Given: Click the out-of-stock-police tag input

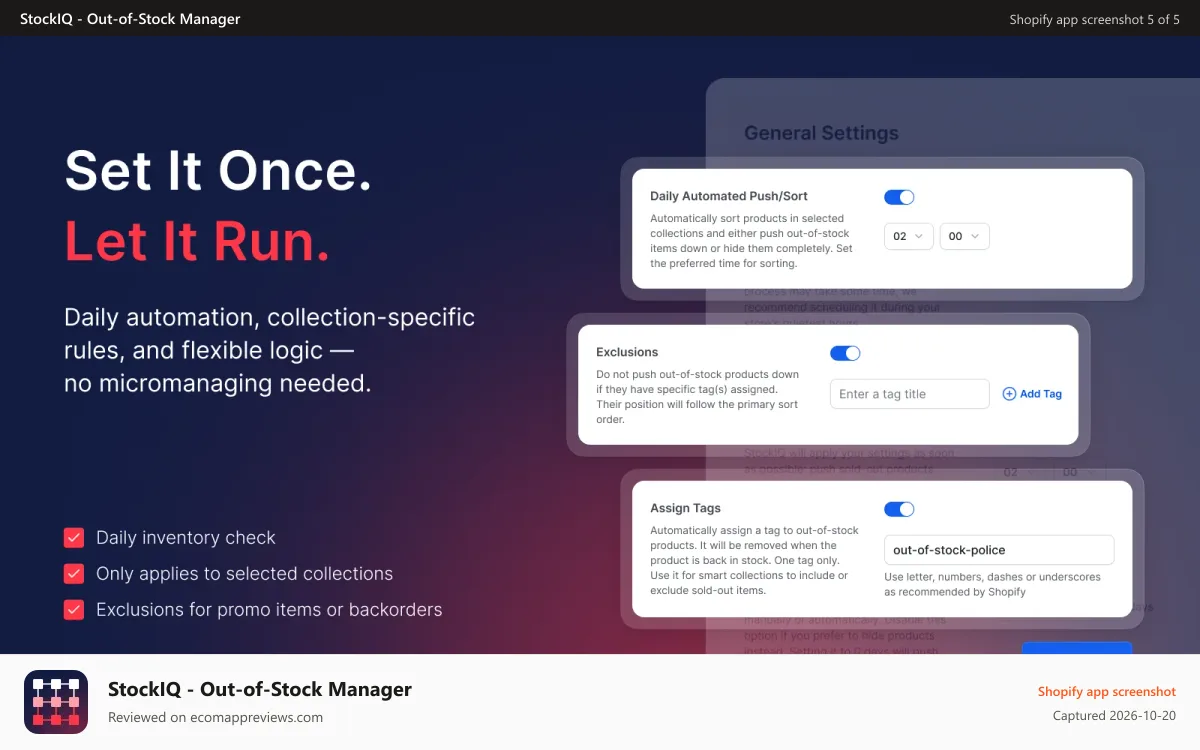Looking at the screenshot, I should (999, 550).
